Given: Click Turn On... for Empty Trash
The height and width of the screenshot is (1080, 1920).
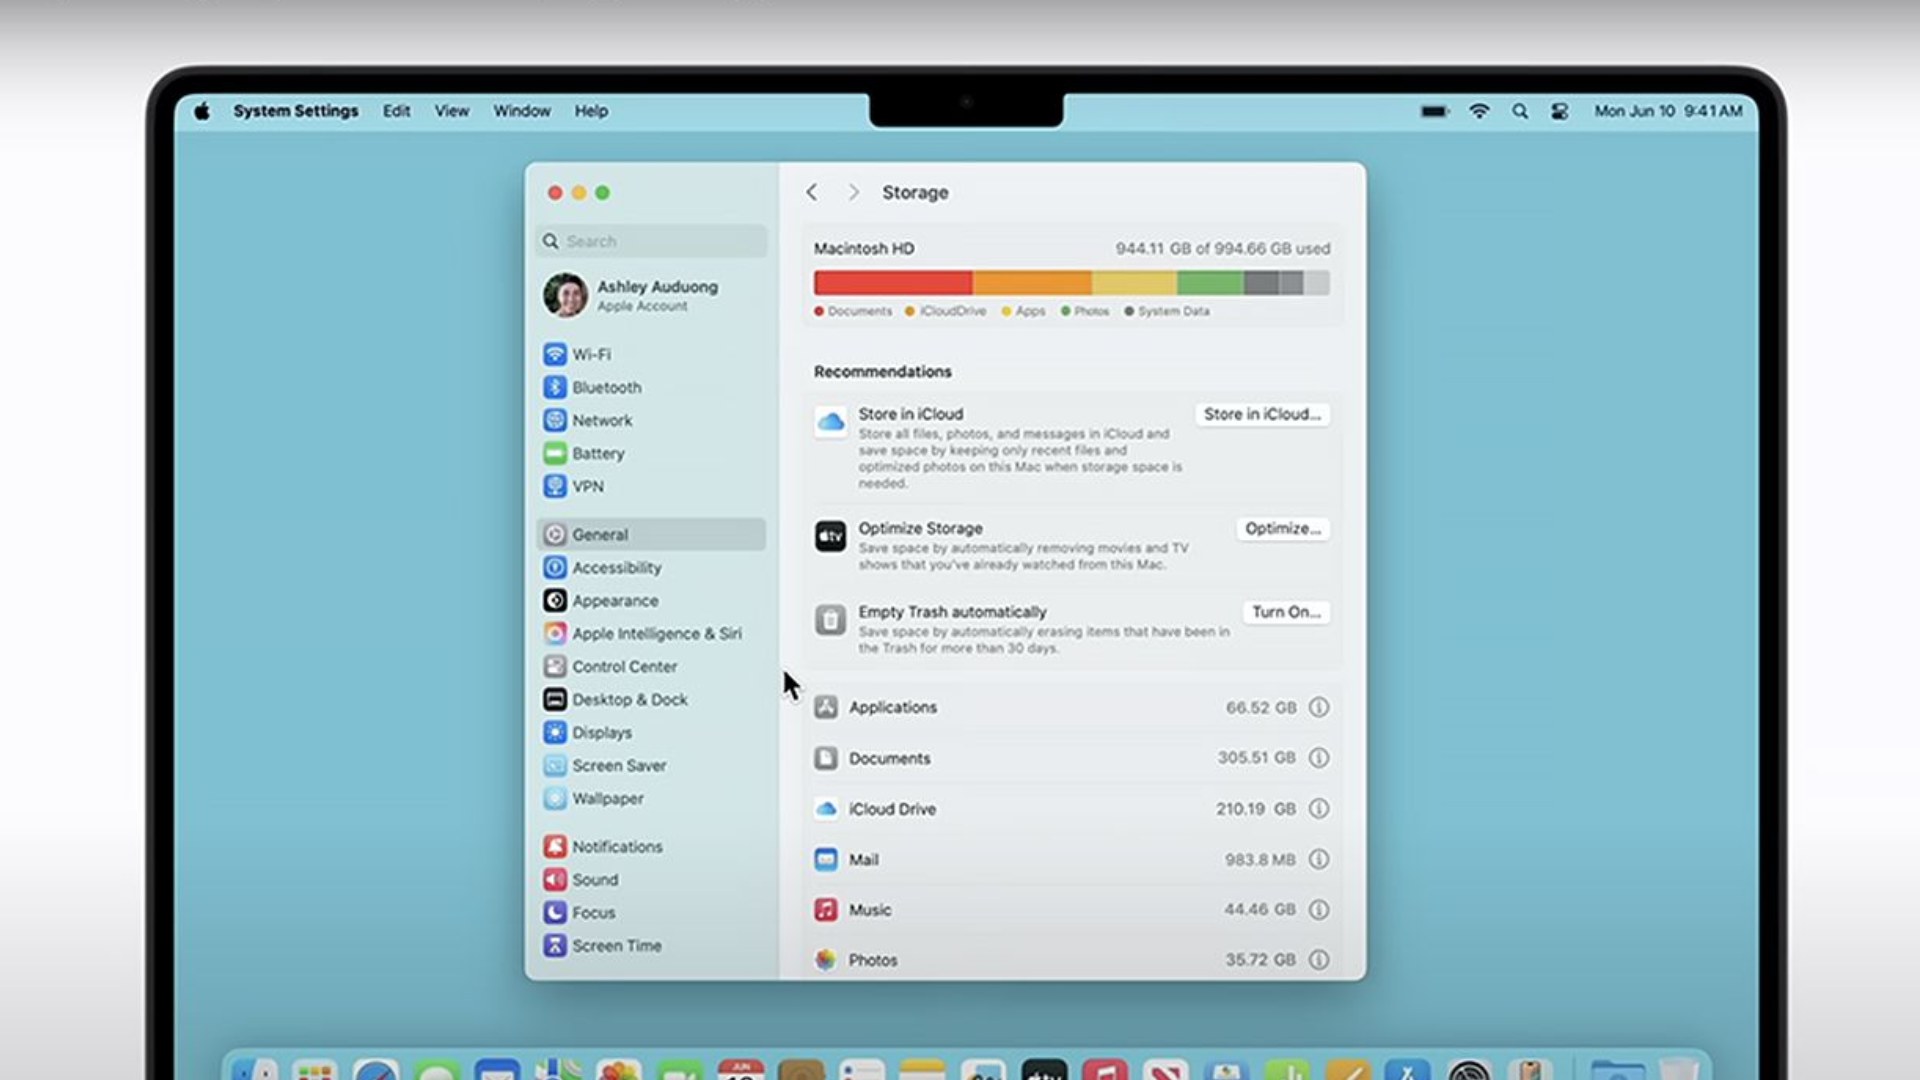Looking at the screenshot, I should click(1286, 612).
